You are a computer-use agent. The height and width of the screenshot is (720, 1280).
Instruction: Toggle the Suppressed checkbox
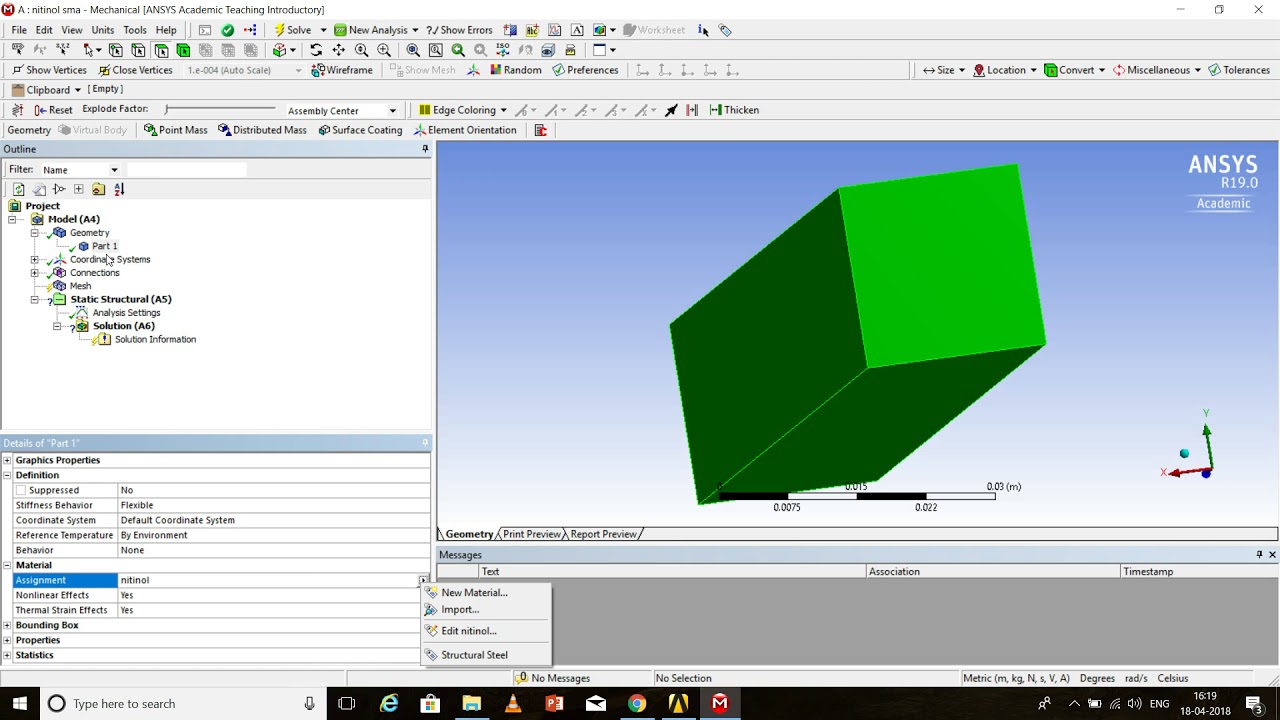coord(20,490)
